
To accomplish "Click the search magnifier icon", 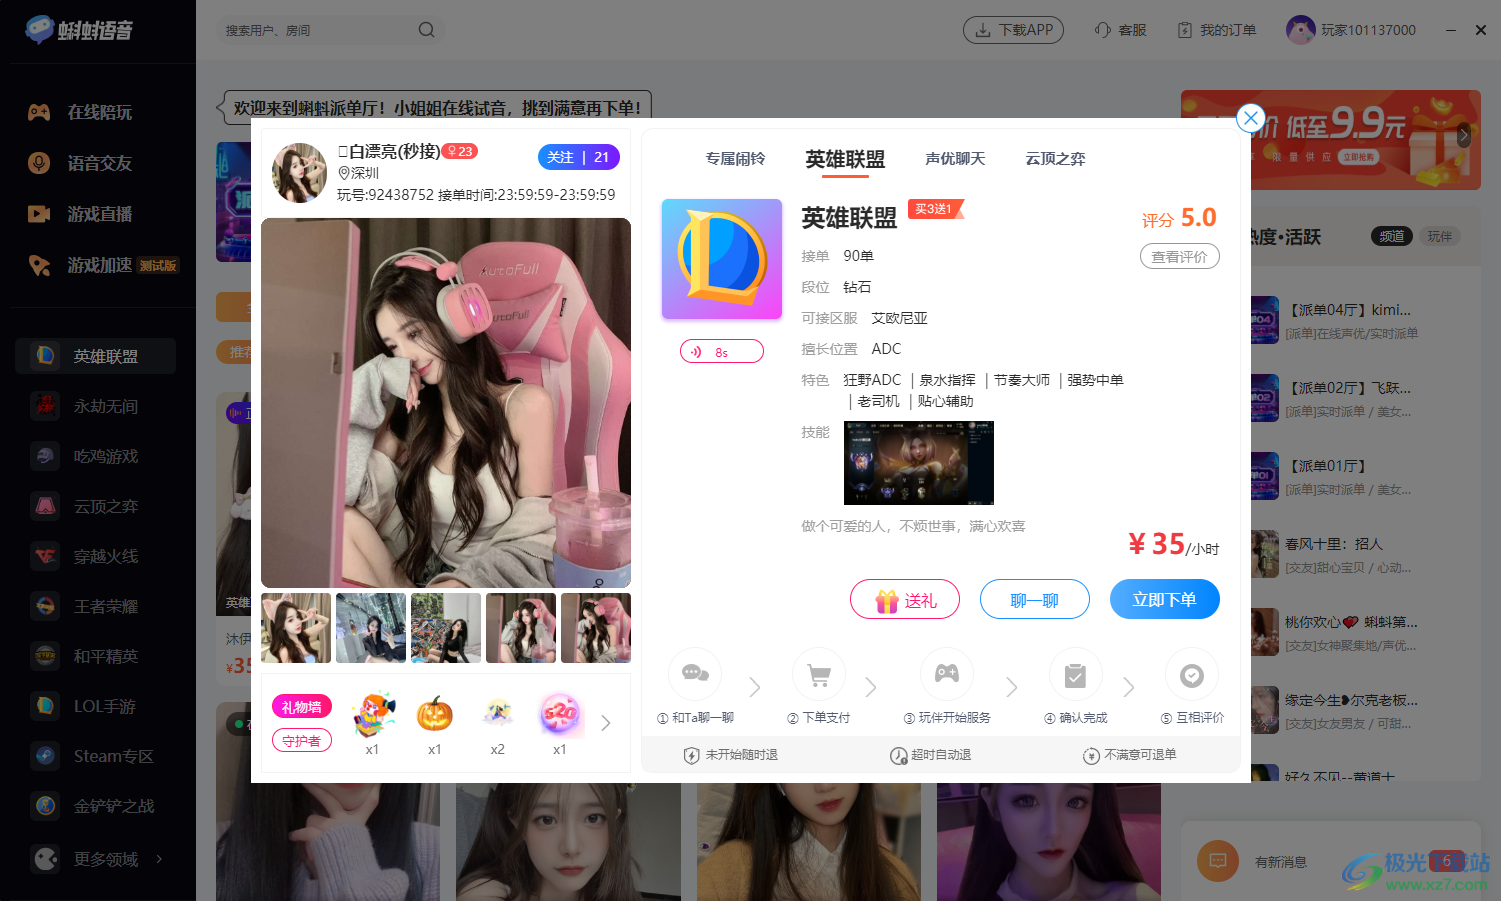I will 426,30.
